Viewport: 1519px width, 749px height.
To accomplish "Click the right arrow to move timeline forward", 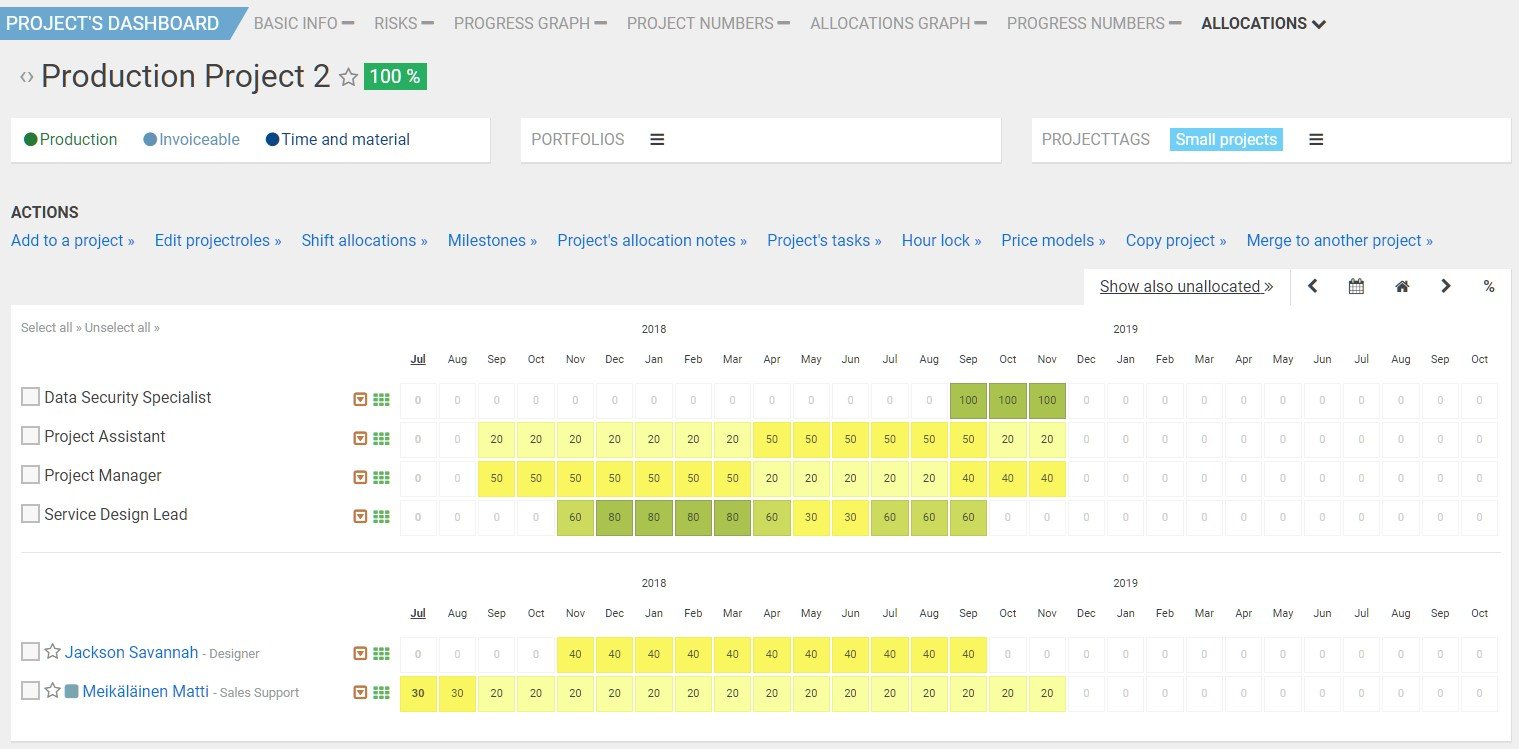I will point(1445,286).
